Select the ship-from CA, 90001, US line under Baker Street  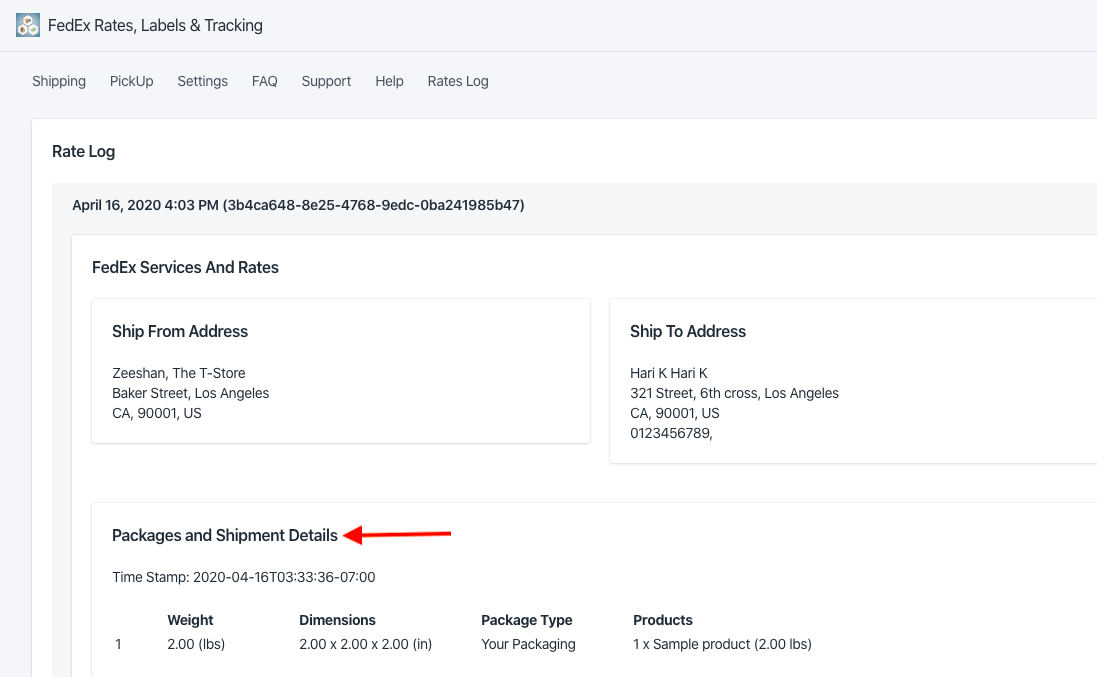pyautogui.click(x=157, y=413)
